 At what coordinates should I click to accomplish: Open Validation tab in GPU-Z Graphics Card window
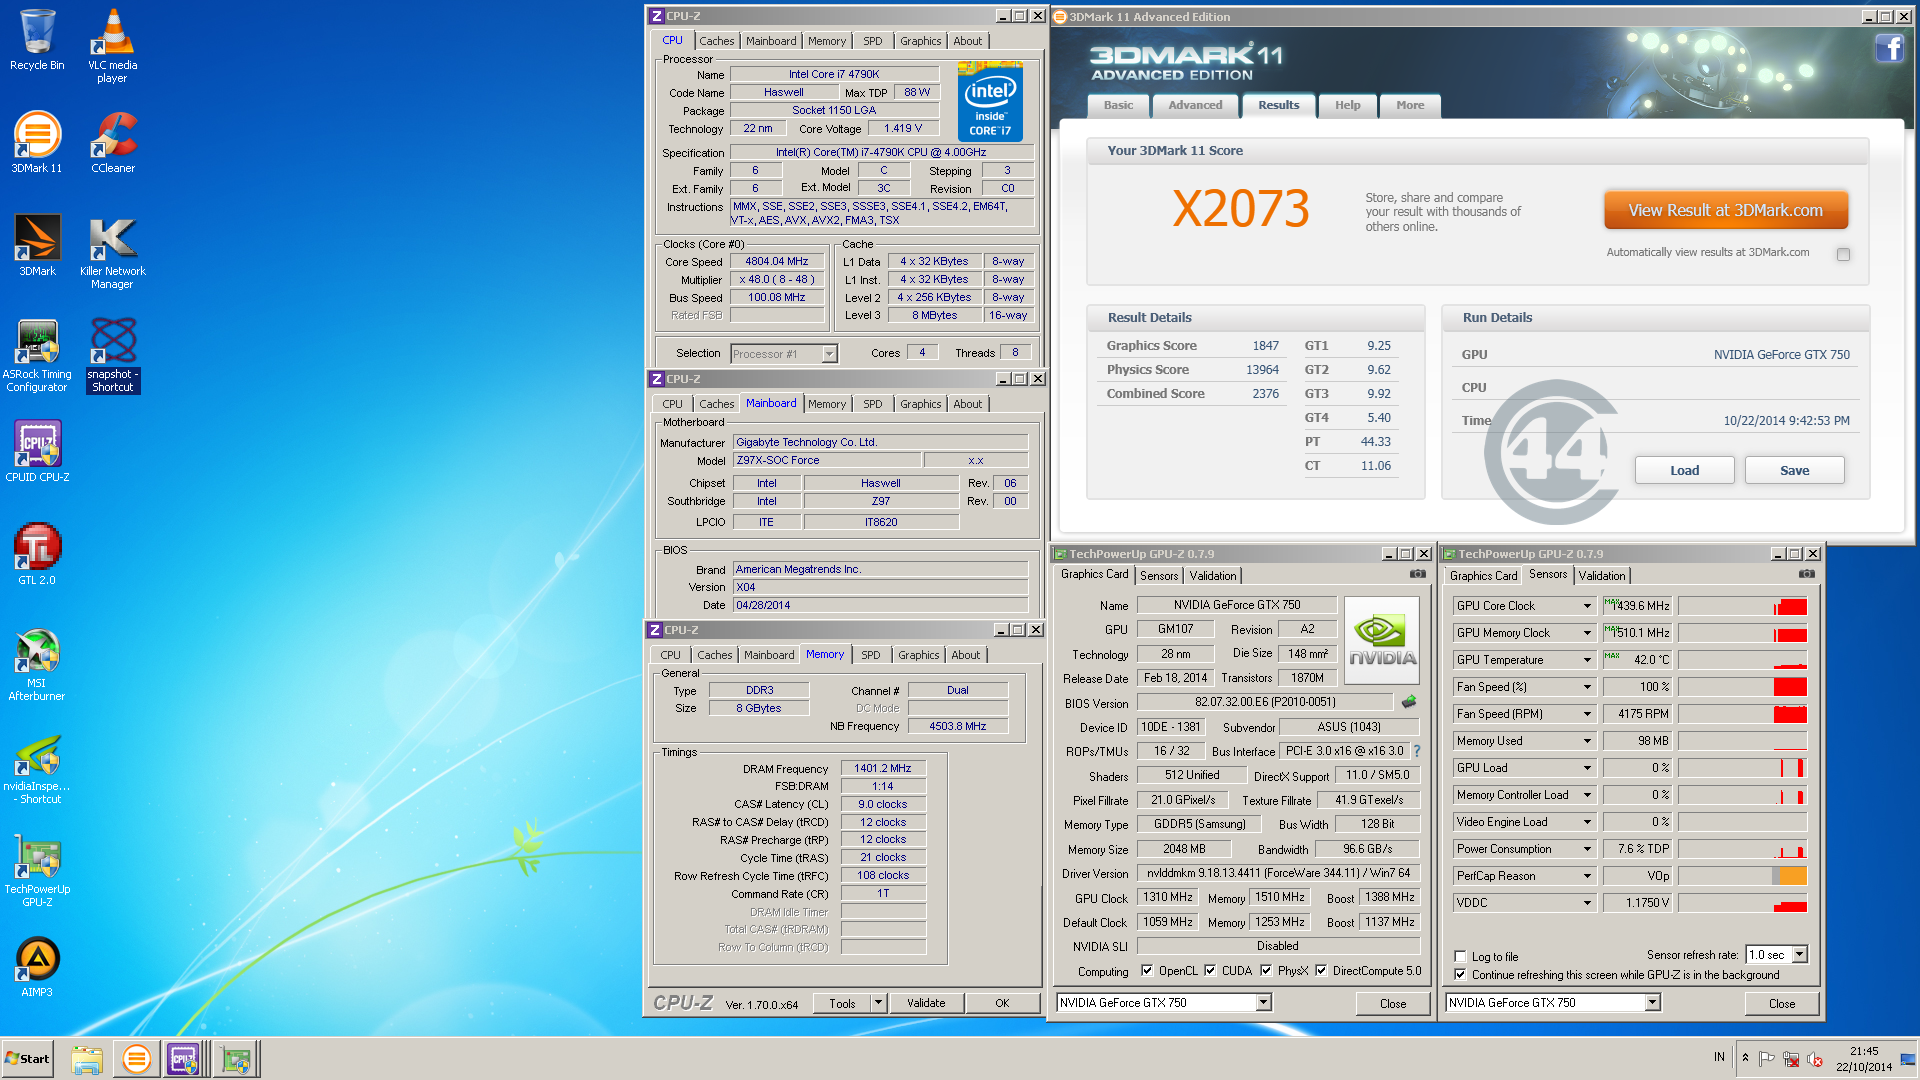point(1212,575)
